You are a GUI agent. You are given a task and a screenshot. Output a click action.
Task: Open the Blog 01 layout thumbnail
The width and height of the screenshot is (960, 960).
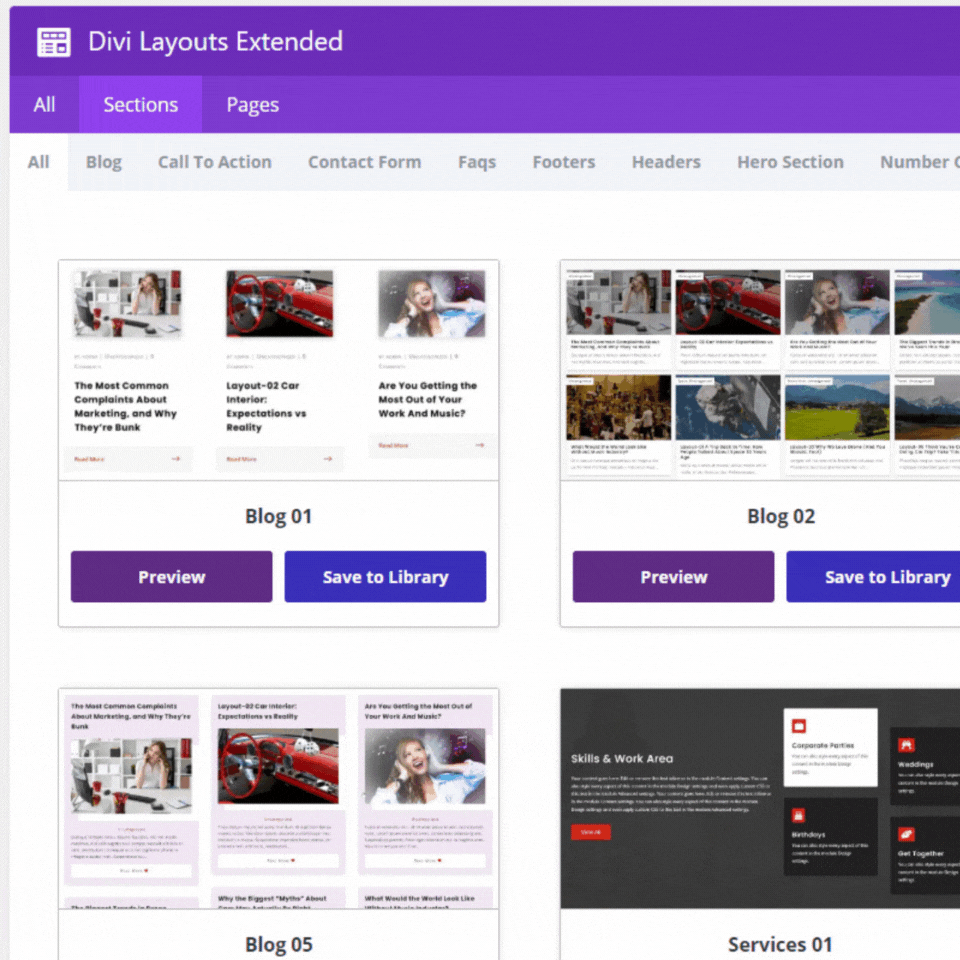pos(279,370)
